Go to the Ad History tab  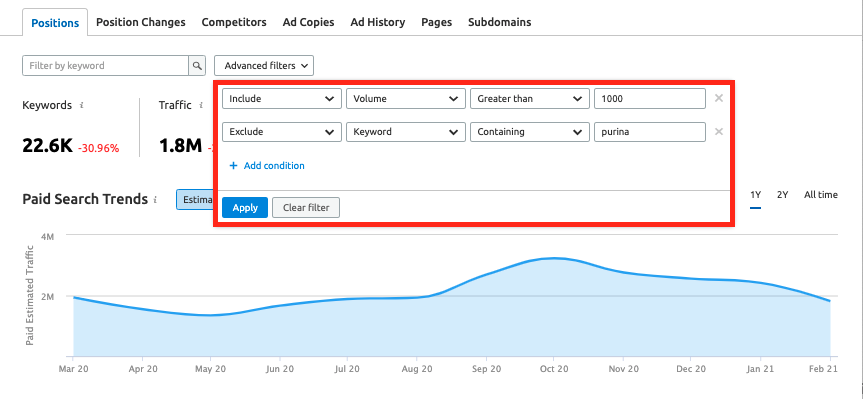tap(378, 22)
